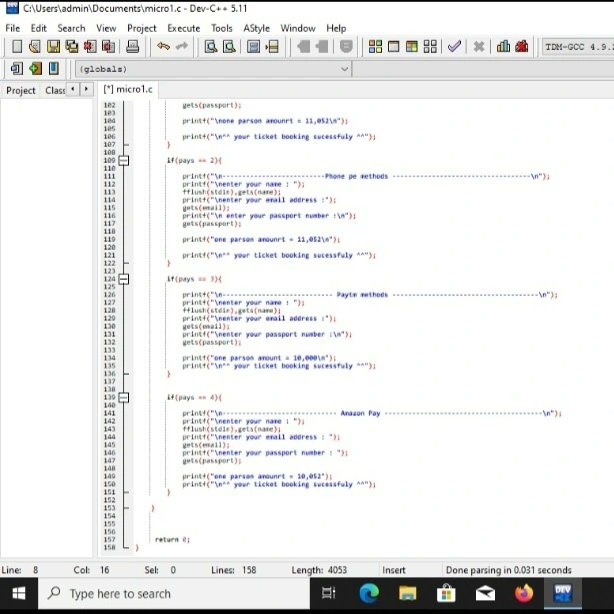Open the AStyle menu
The image size is (614, 614).
[x=256, y=28]
